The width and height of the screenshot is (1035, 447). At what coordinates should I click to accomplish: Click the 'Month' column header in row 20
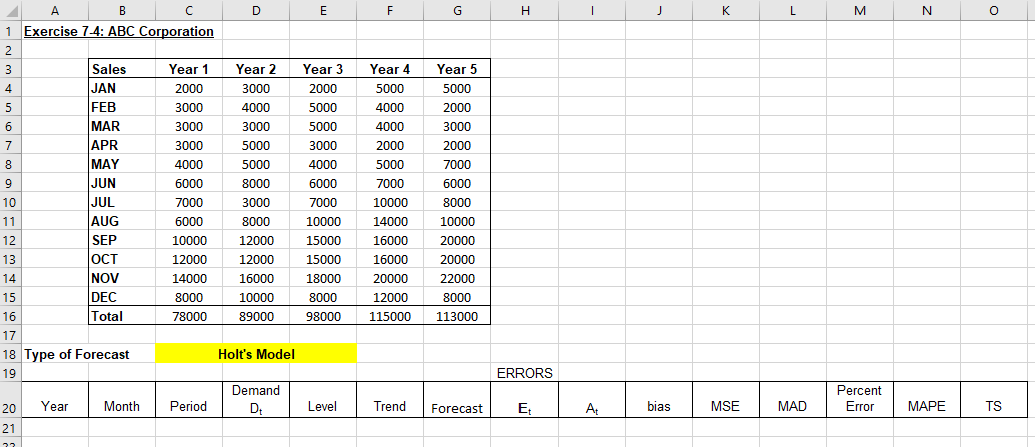point(122,399)
